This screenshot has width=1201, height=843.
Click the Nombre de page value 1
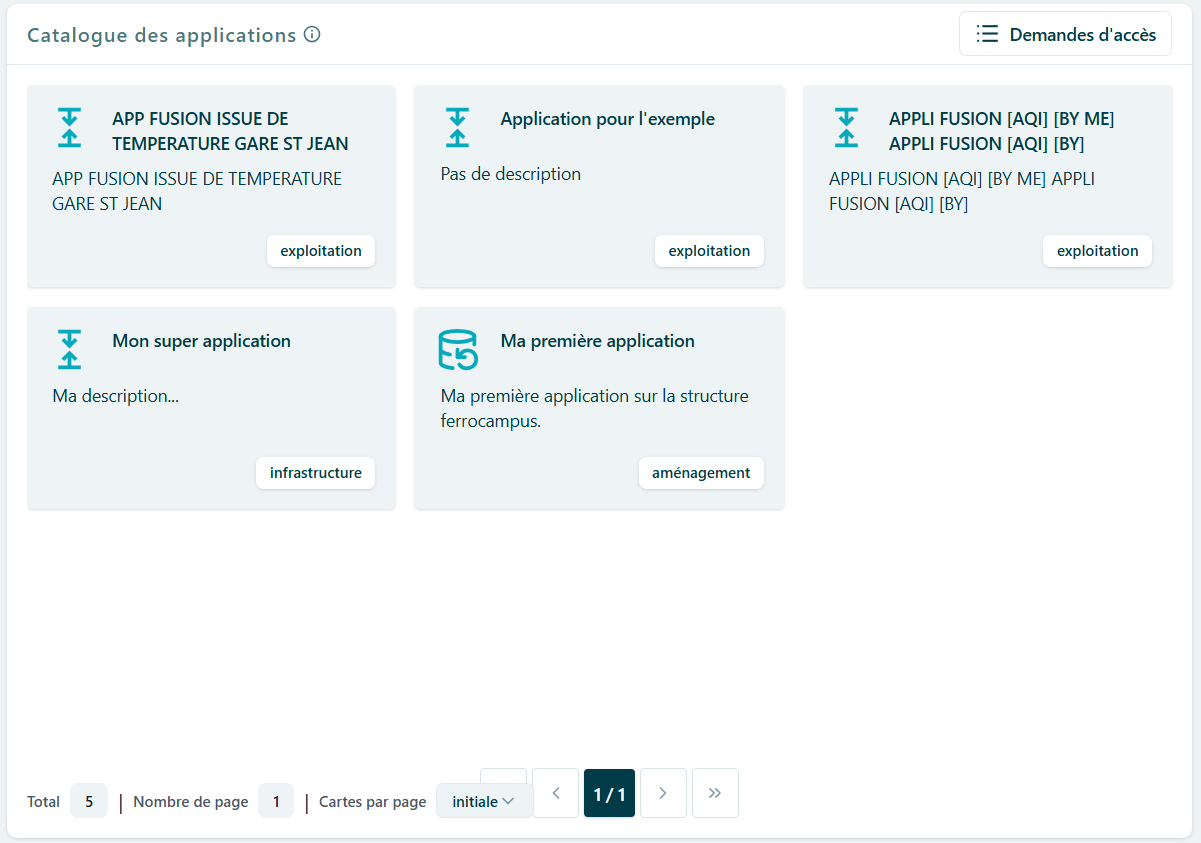pos(276,801)
